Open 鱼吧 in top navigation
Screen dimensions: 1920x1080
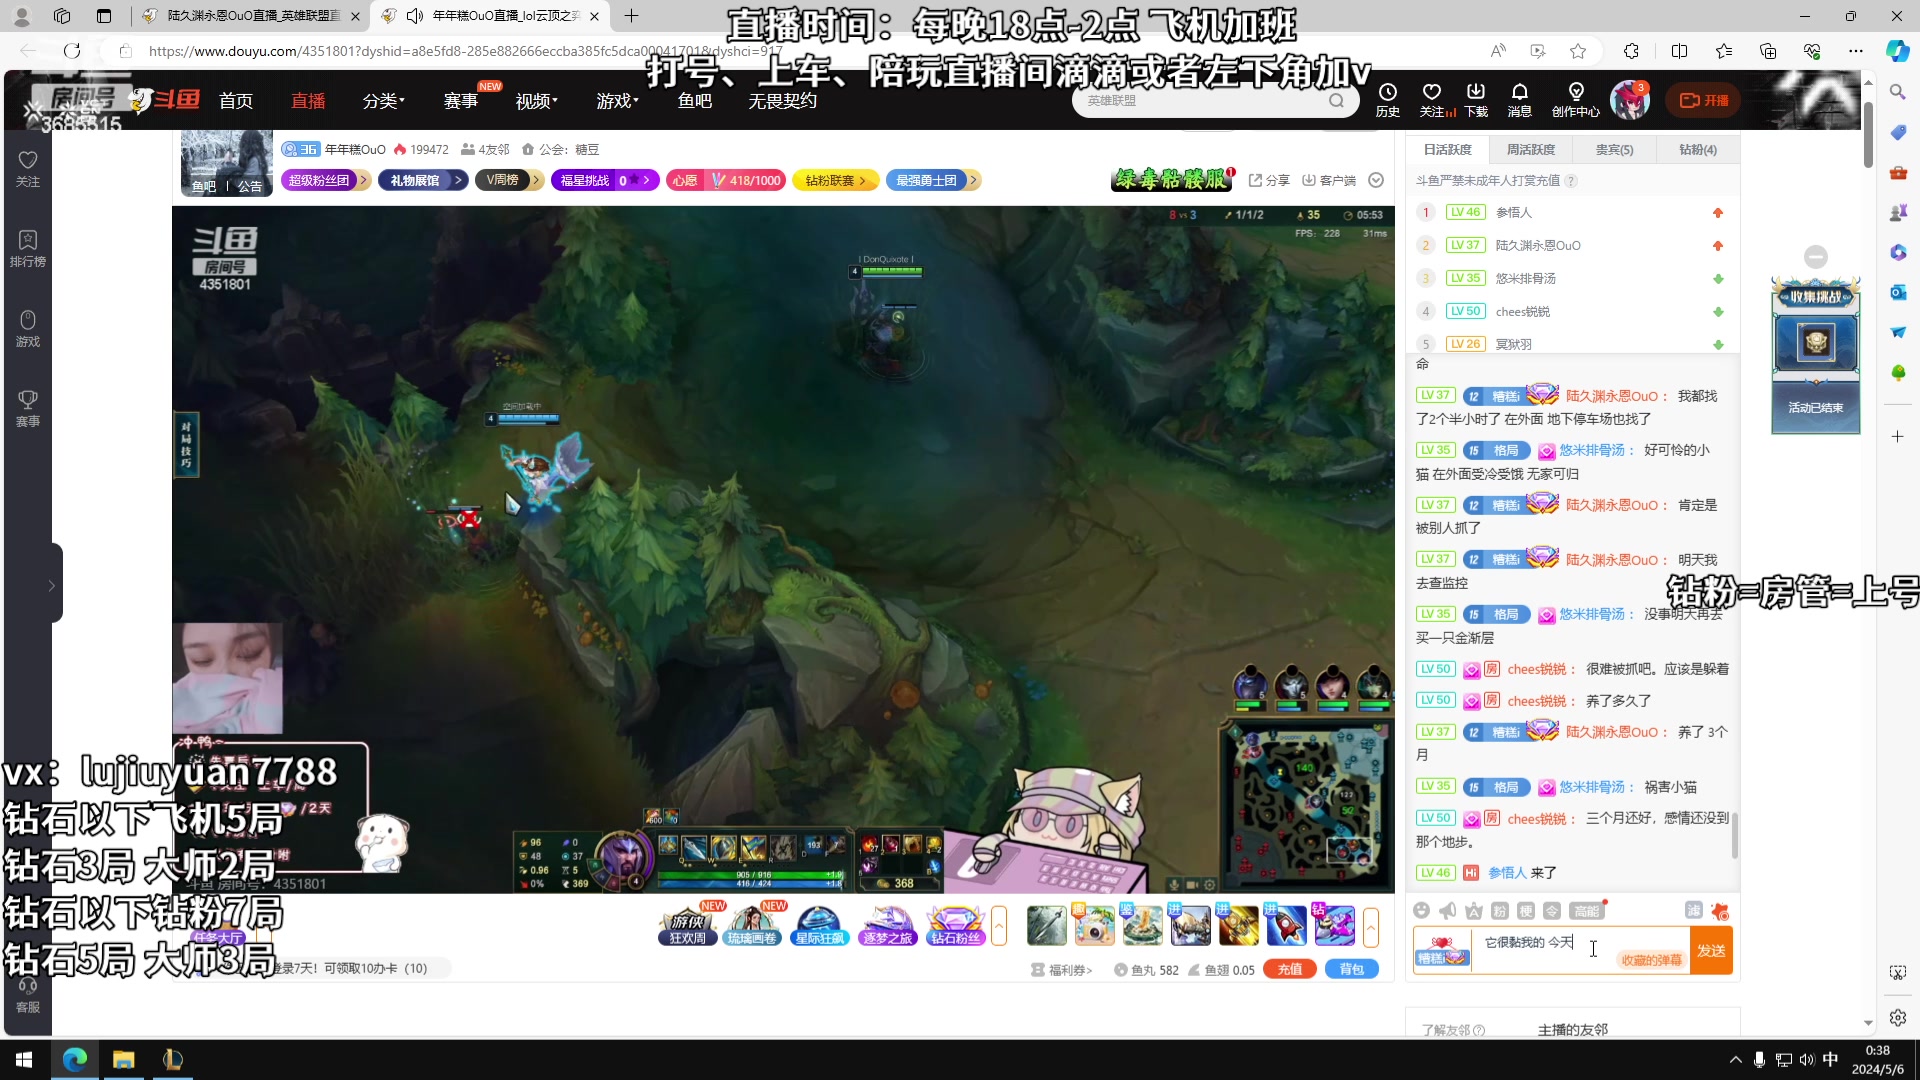tap(695, 101)
